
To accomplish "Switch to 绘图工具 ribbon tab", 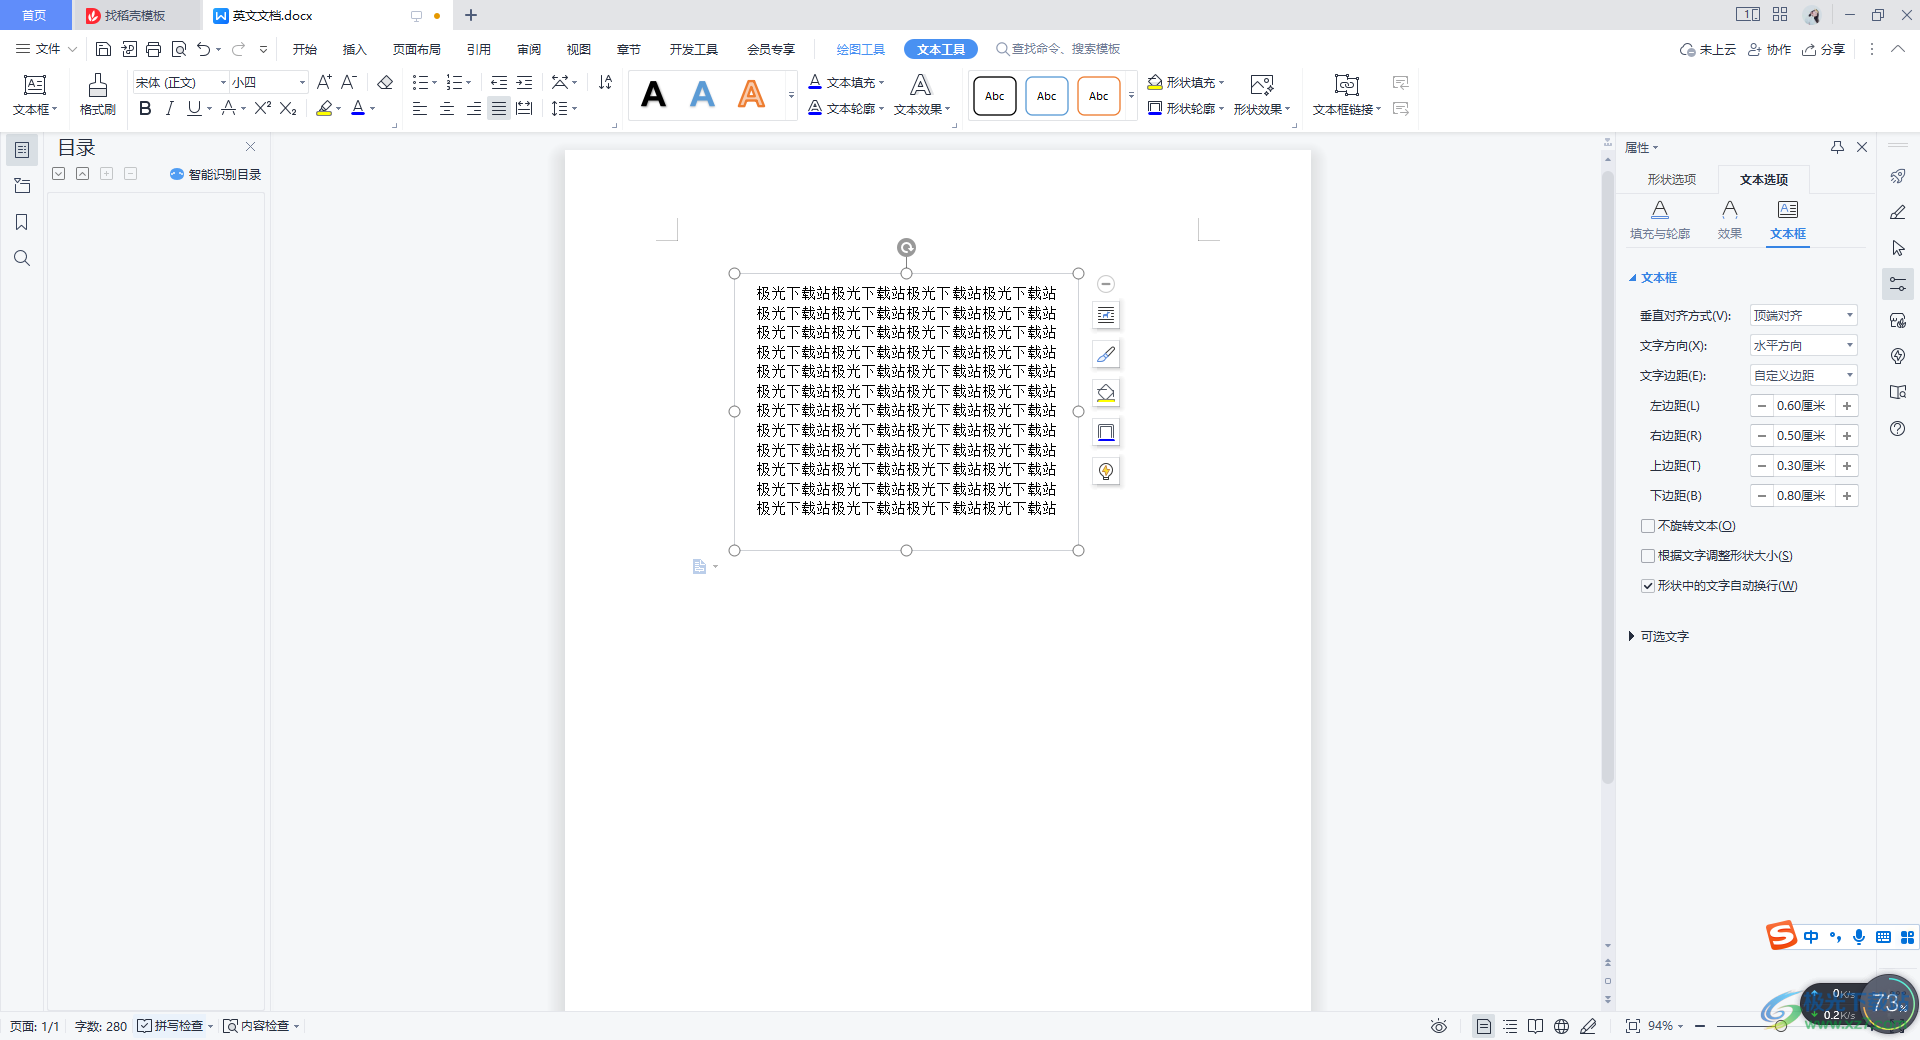I will 861,49.
